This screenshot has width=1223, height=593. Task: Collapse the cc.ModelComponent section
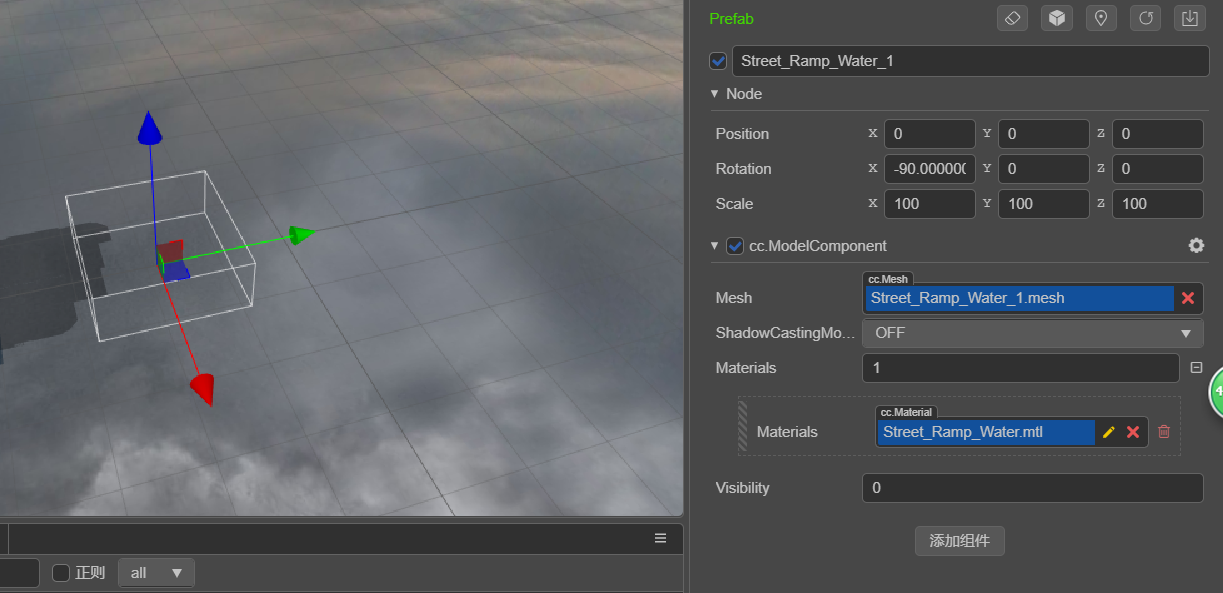pos(715,246)
